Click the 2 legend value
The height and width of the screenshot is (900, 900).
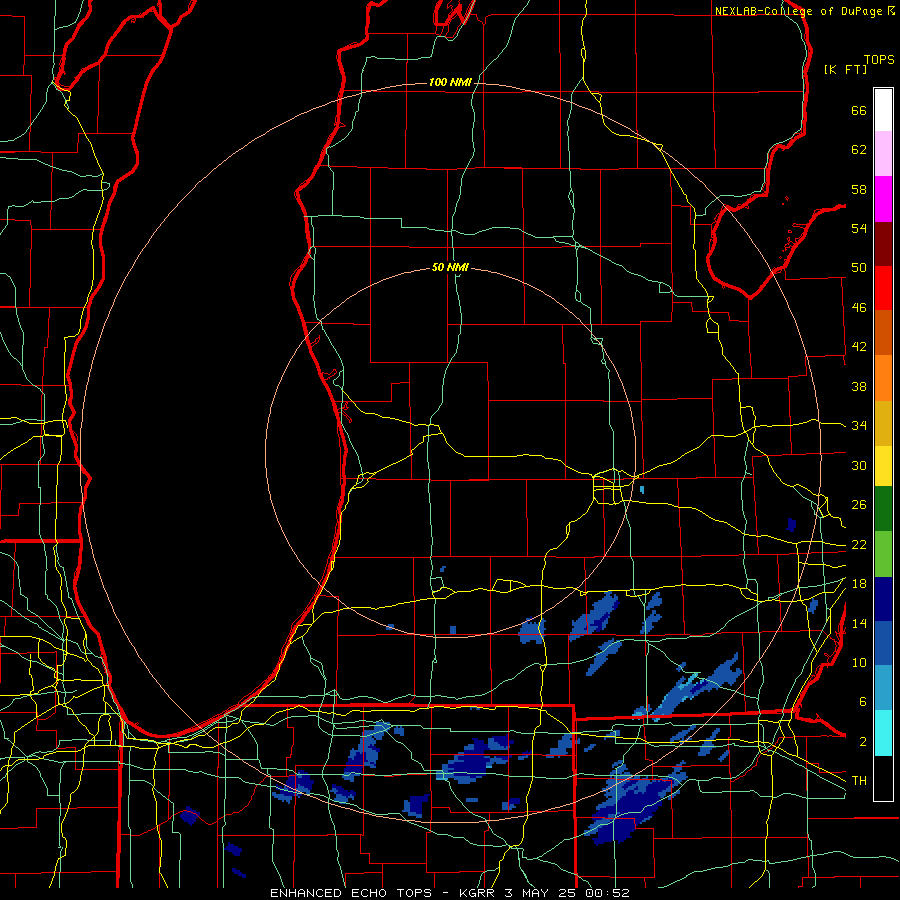click(862, 741)
